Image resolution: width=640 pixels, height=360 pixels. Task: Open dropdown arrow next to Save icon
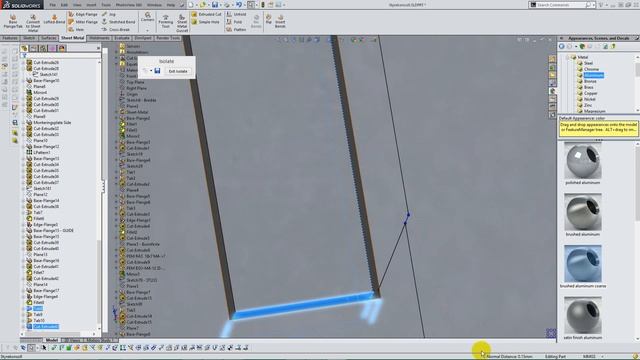coord(220,5)
